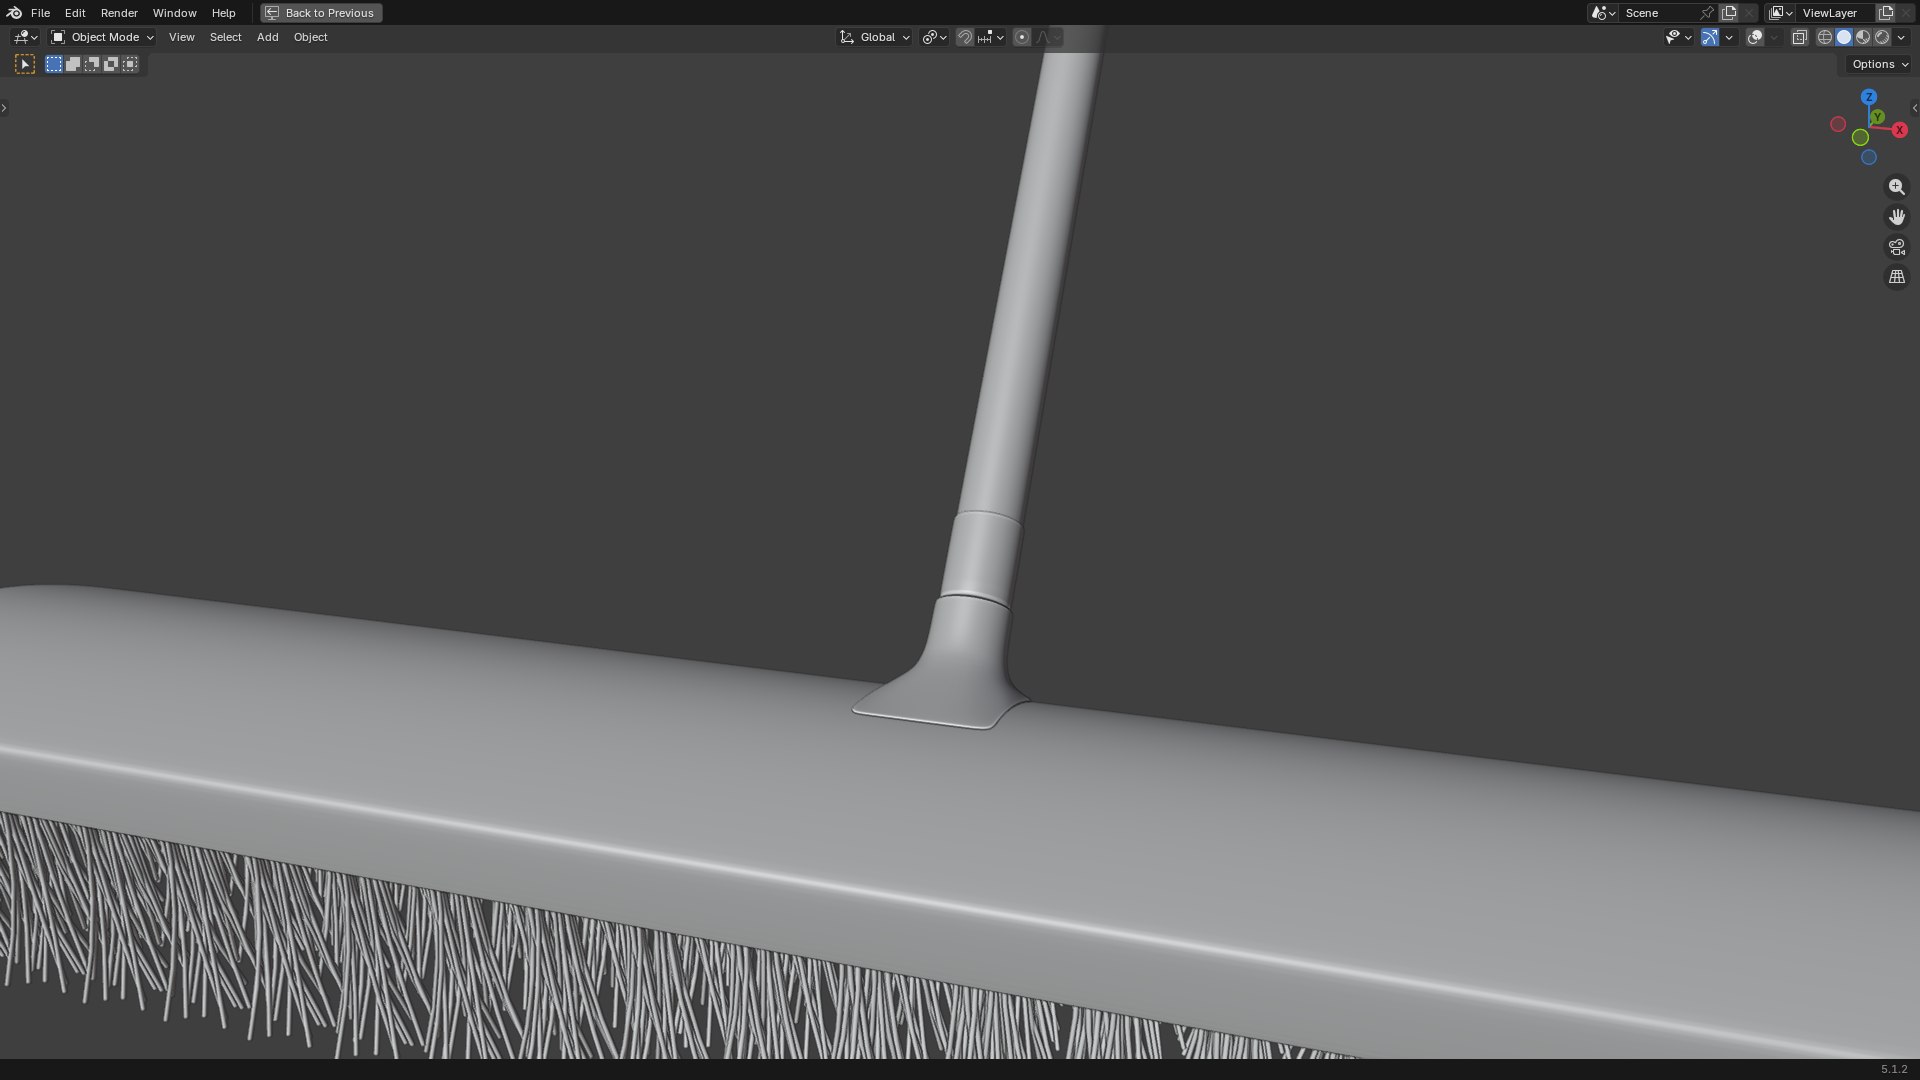Image resolution: width=1920 pixels, height=1080 pixels.
Task: Choose Extend existing selection mode
Action: [73, 64]
